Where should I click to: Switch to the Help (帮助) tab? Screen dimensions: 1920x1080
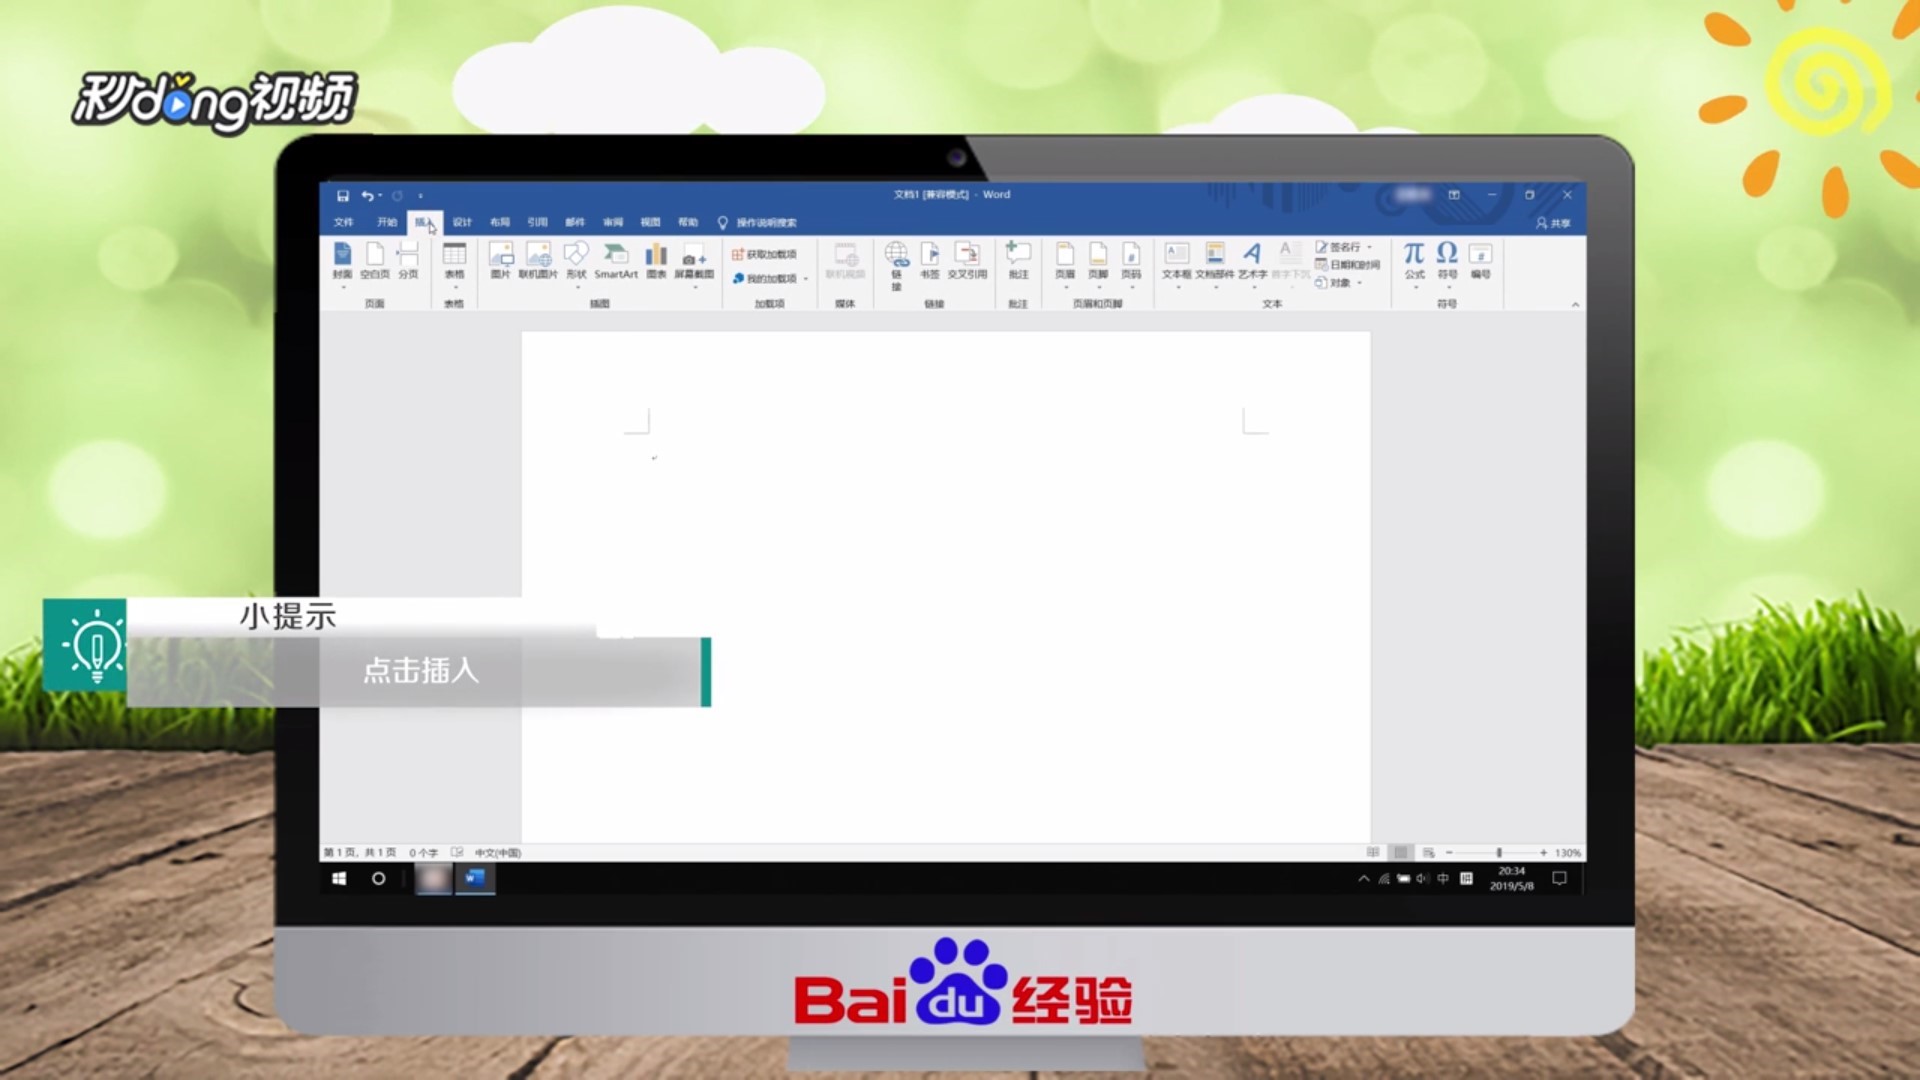[x=688, y=222]
